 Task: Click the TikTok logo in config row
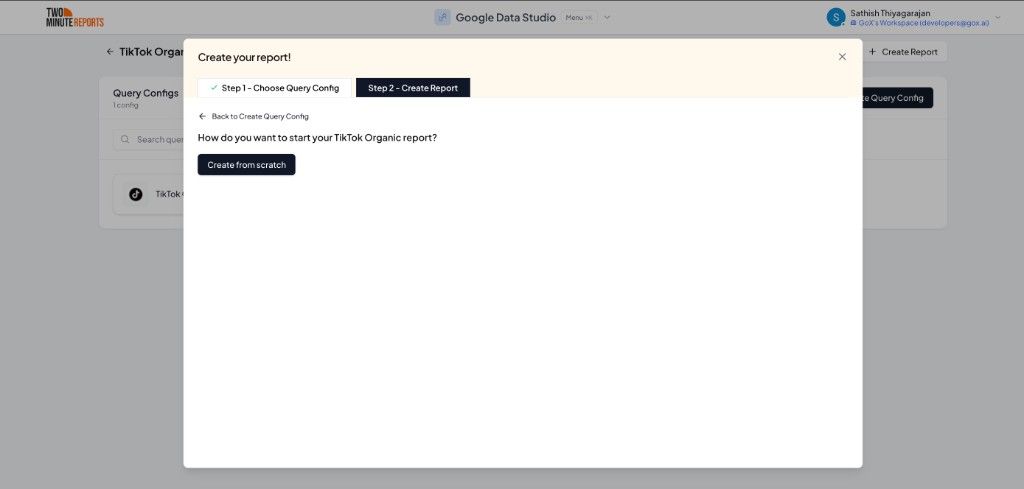click(135, 194)
